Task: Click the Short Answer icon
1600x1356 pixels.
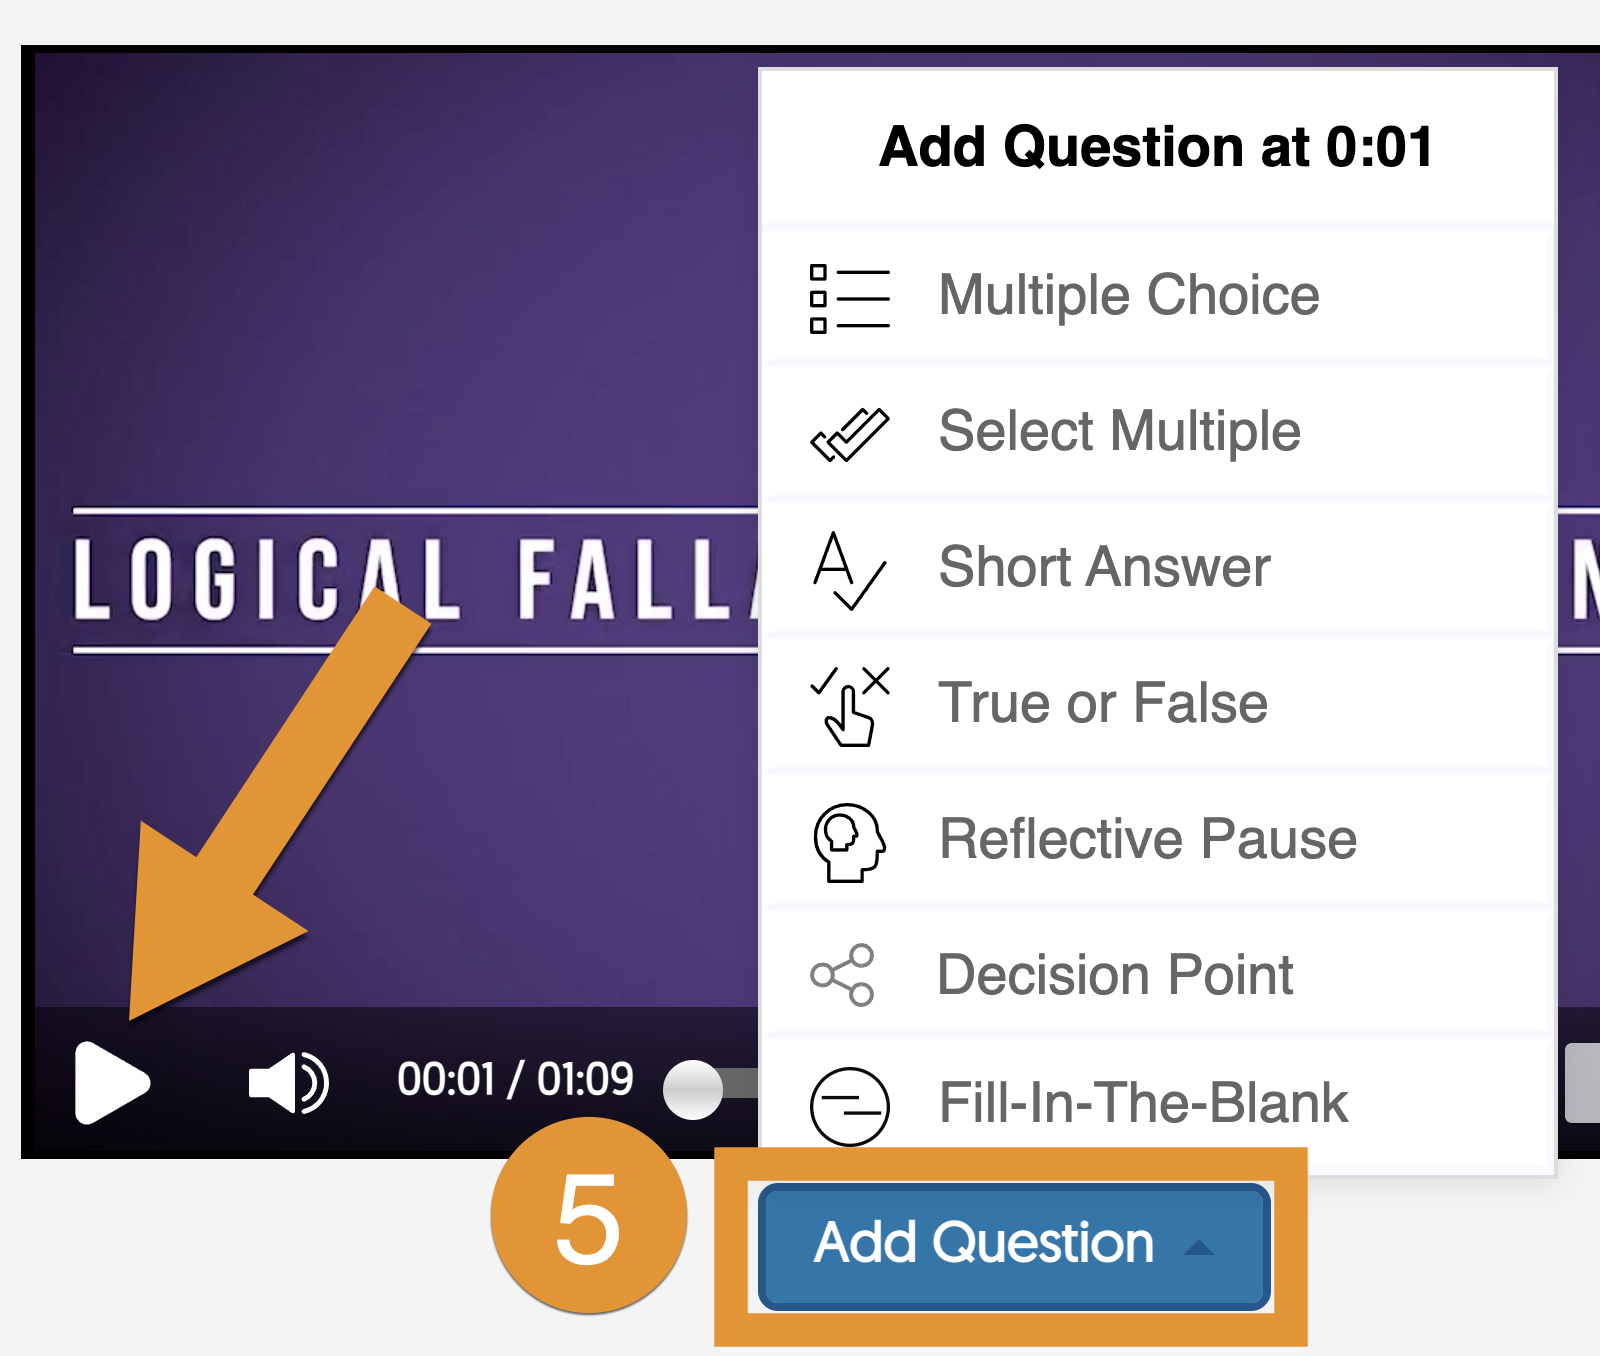Action: point(849,570)
